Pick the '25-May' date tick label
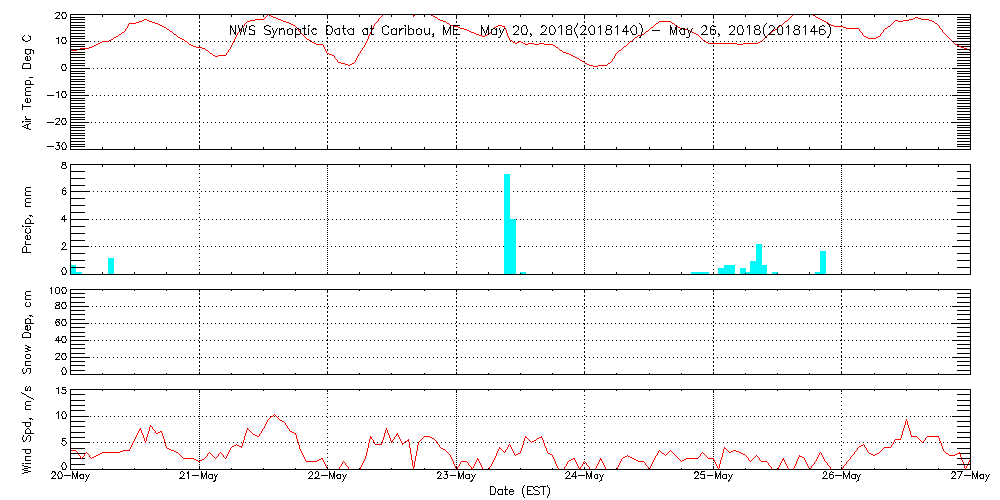 (x=713, y=477)
